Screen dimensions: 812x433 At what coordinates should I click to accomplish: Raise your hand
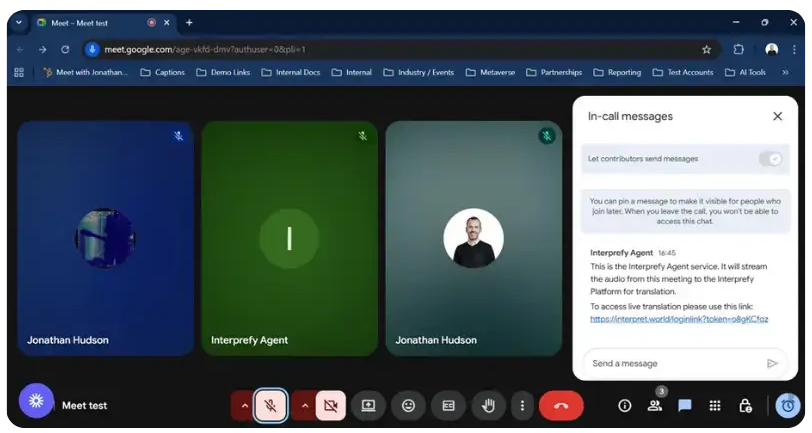coord(489,406)
